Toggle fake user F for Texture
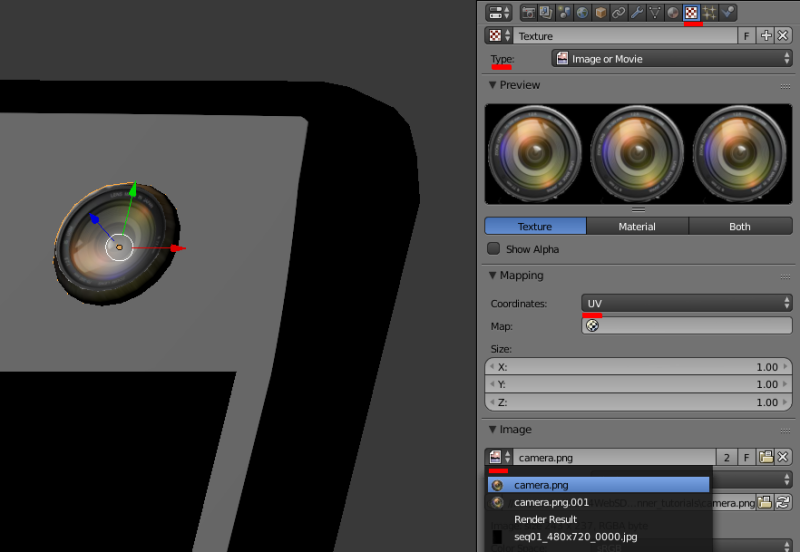 (746, 36)
